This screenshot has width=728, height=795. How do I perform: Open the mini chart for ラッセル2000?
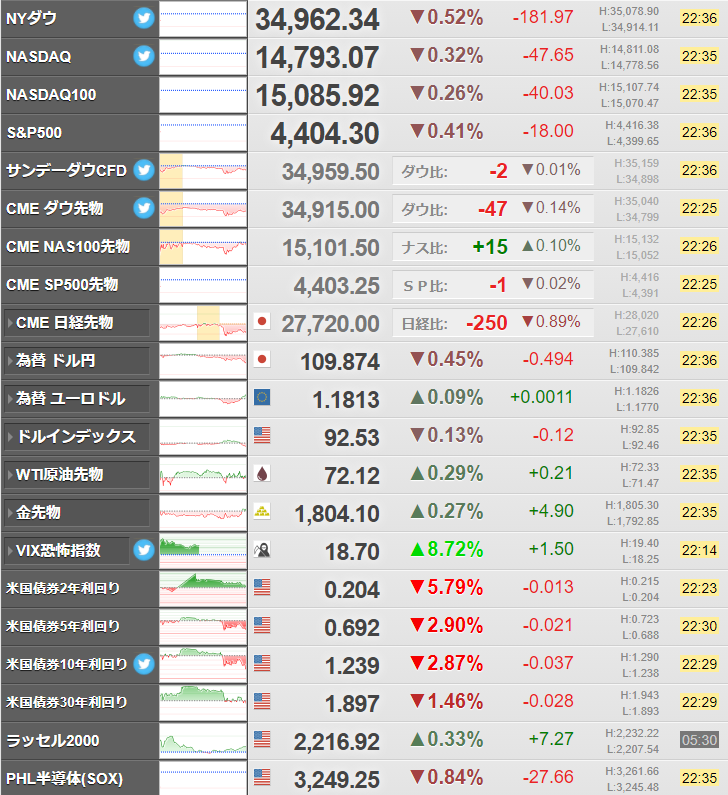coord(203,741)
